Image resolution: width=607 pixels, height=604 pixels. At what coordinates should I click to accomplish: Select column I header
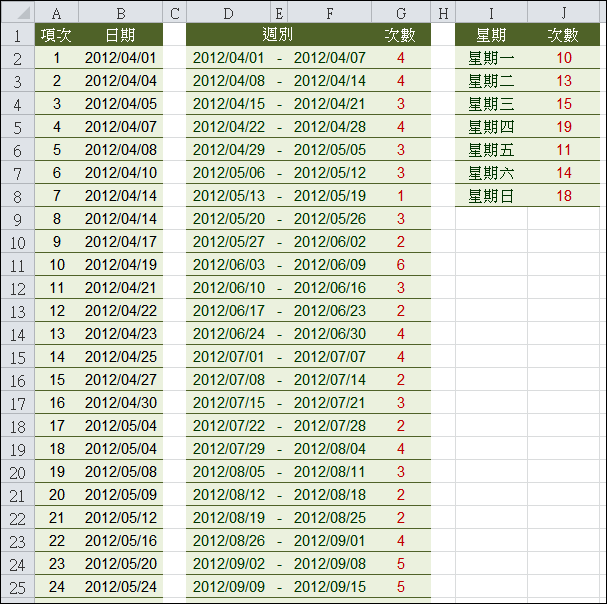click(491, 14)
